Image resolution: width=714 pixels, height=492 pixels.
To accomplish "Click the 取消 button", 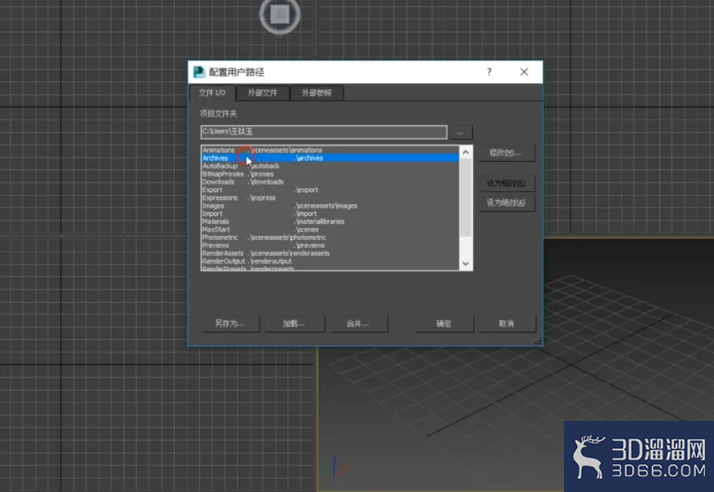I will pyautogui.click(x=506, y=323).
